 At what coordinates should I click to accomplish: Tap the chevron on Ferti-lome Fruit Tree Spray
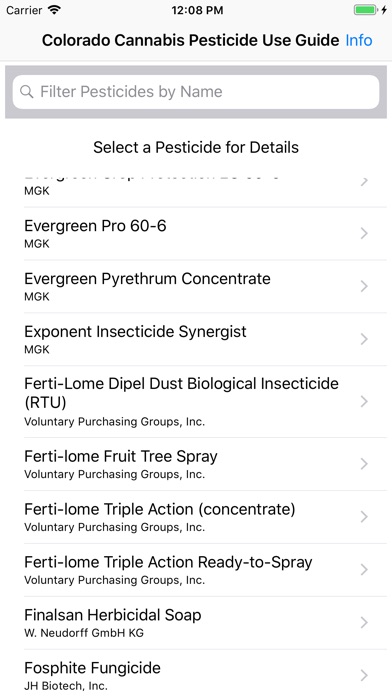pyautogui.click(x=364, y=464)
